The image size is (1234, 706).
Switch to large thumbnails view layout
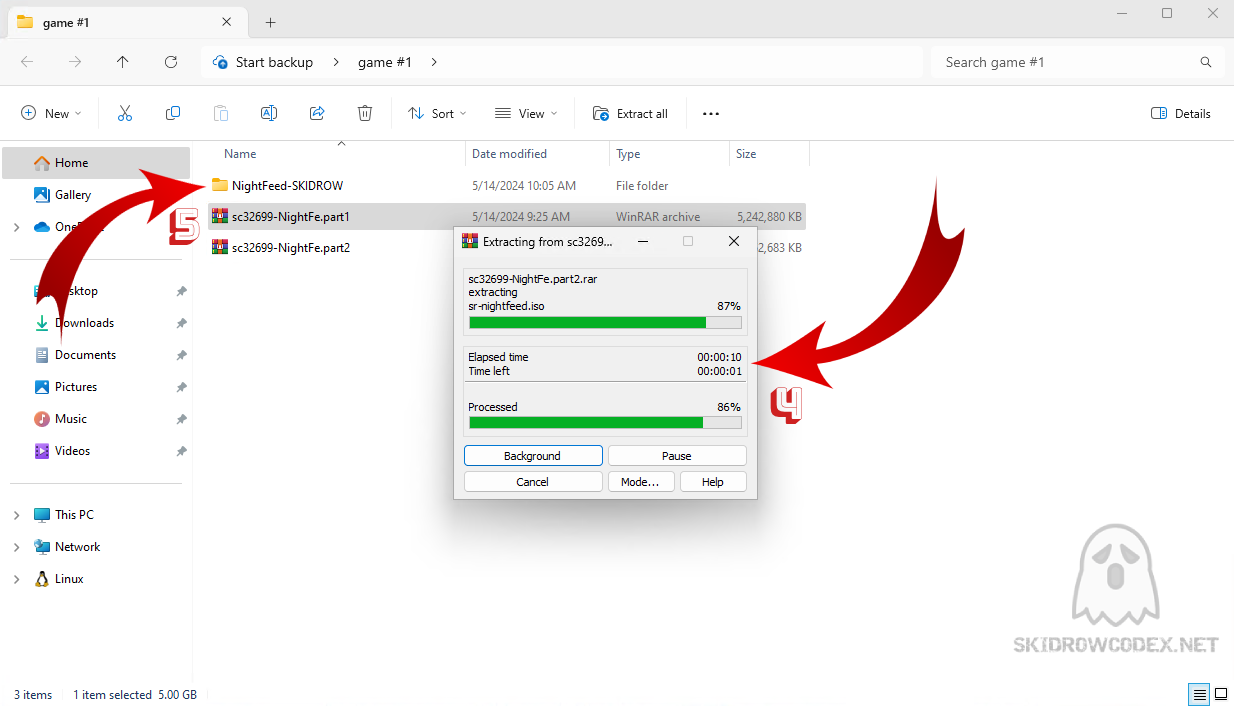pos(1221,694)
